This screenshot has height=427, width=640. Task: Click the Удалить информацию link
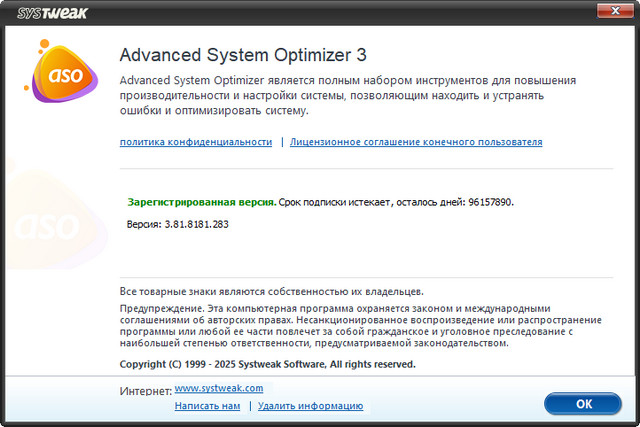[x=310, y=406]
